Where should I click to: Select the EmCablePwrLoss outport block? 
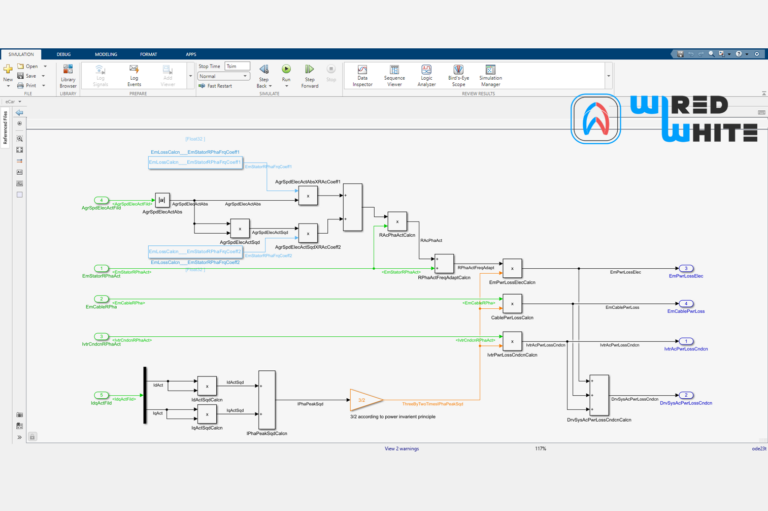point(686,304)
